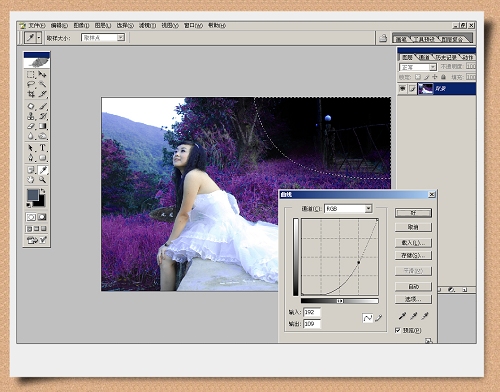This screenshot has height=392, width=500.
Task: Open the Window menu
Action: pos(193,25)
